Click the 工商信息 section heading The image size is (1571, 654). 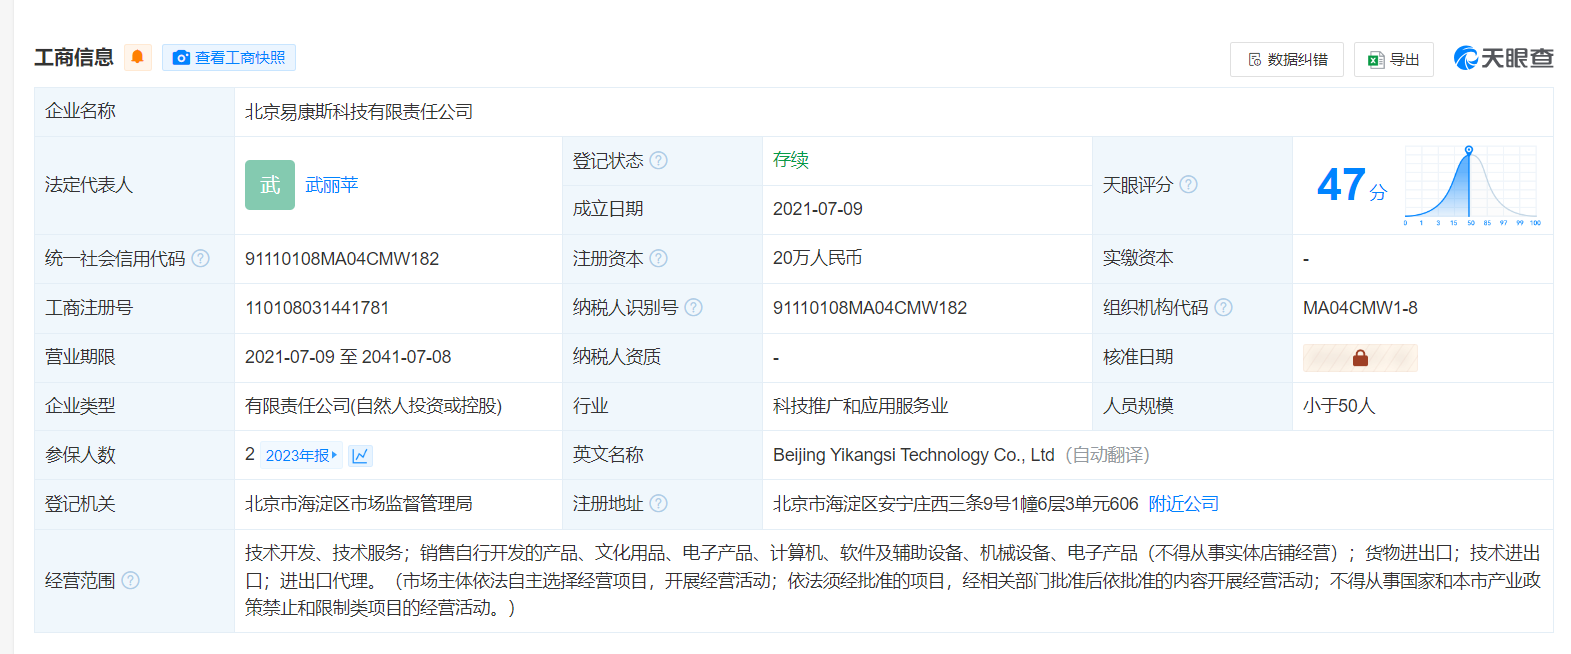coord(74,58)
